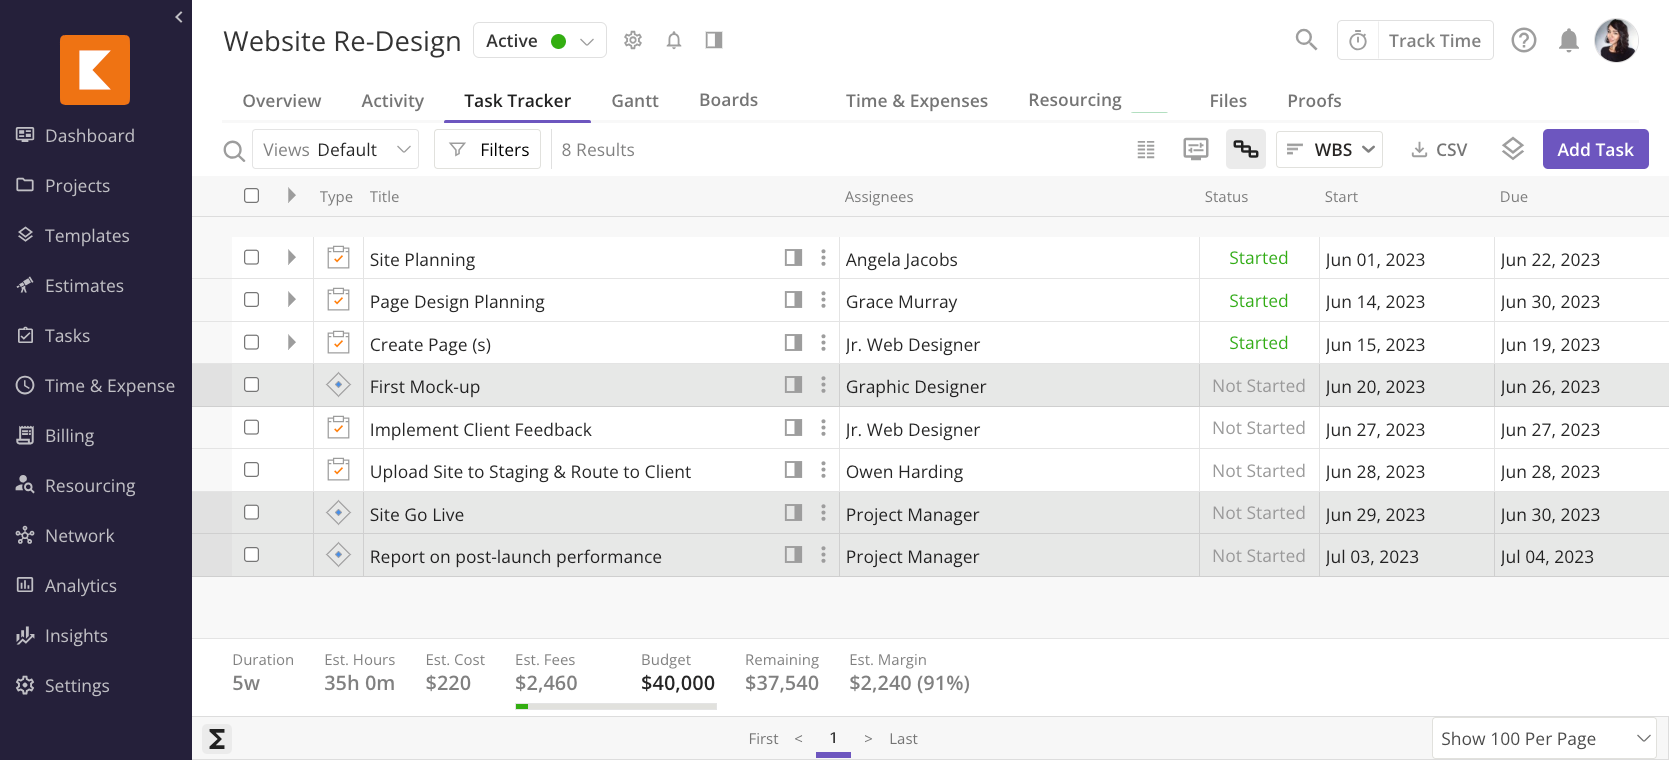Open the Active status dropdown
Image resolution: width=1669 pixels, height=760 pixels.
[x=540, y=41]
